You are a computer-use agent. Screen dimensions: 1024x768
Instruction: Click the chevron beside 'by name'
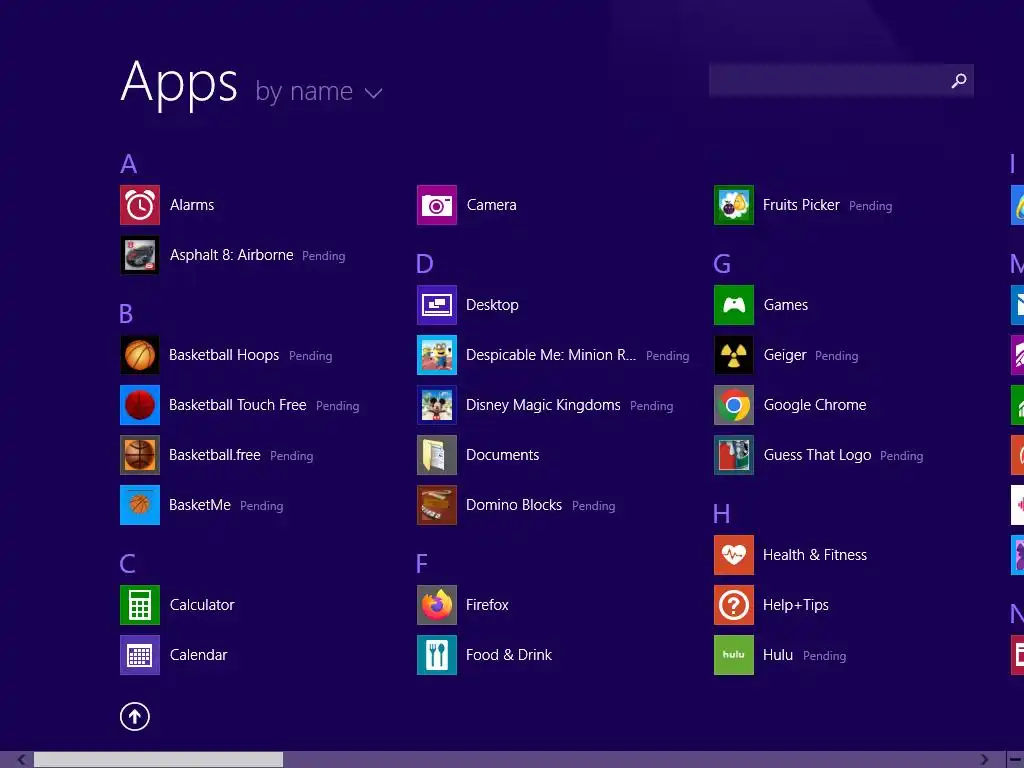coord(374,93)
